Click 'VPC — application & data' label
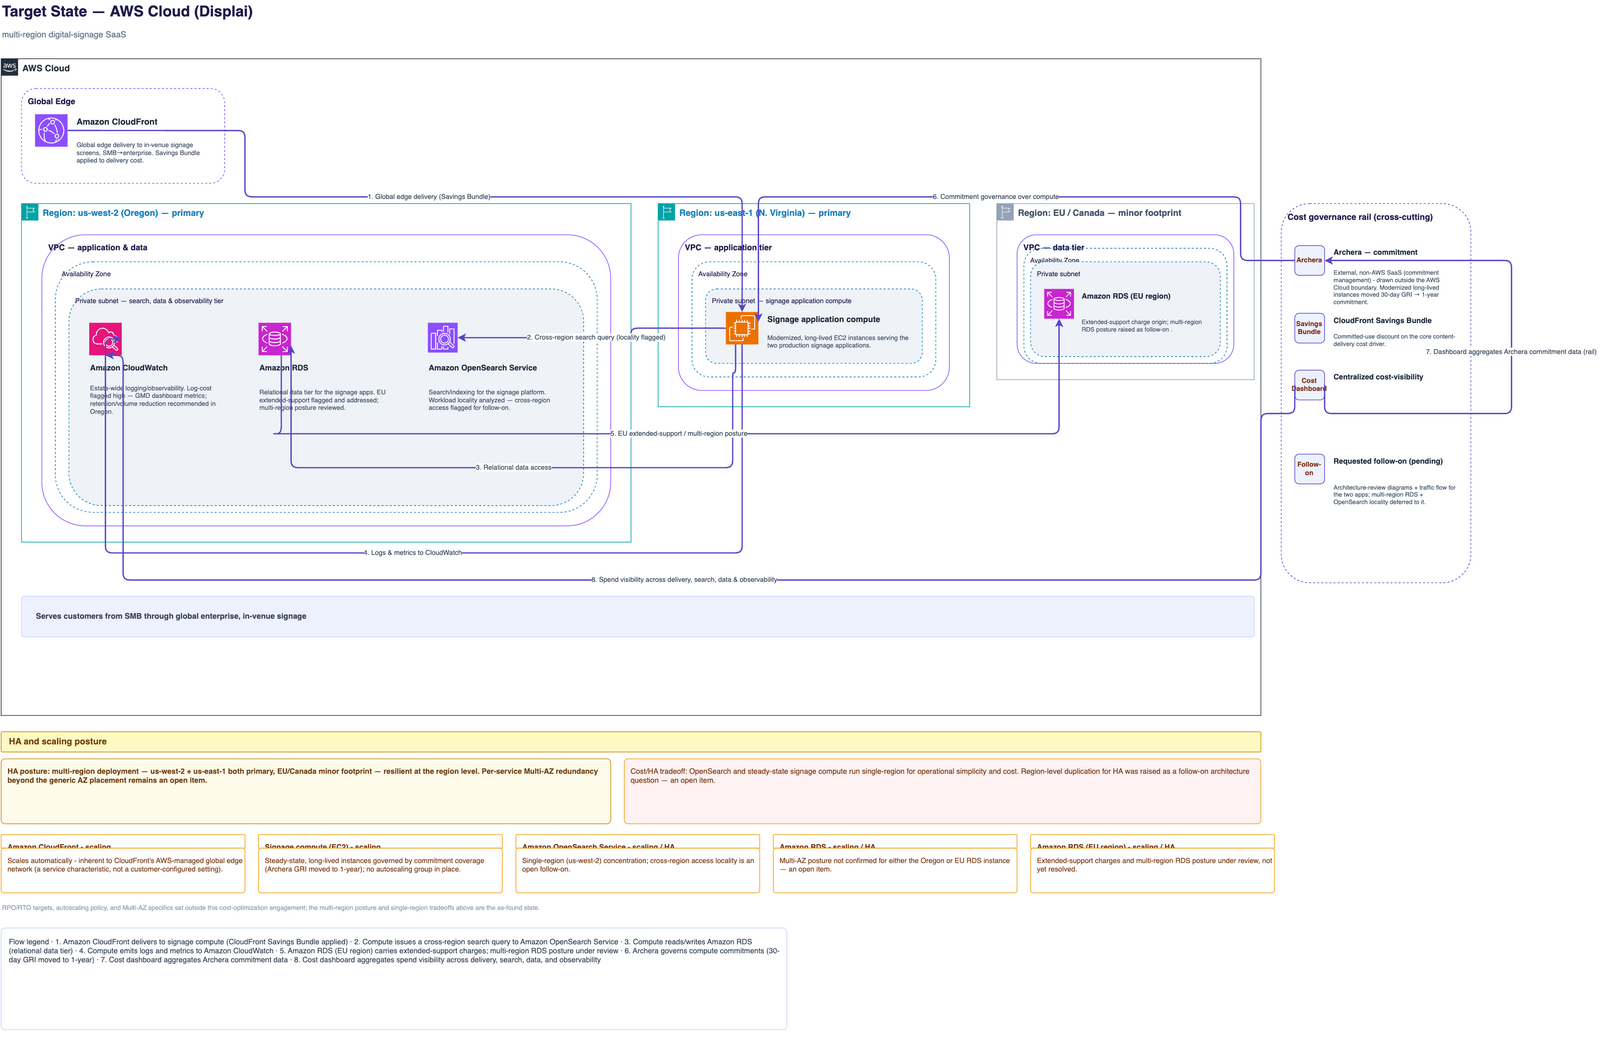Screen dimensions: 1600x1056 point(98,248)
